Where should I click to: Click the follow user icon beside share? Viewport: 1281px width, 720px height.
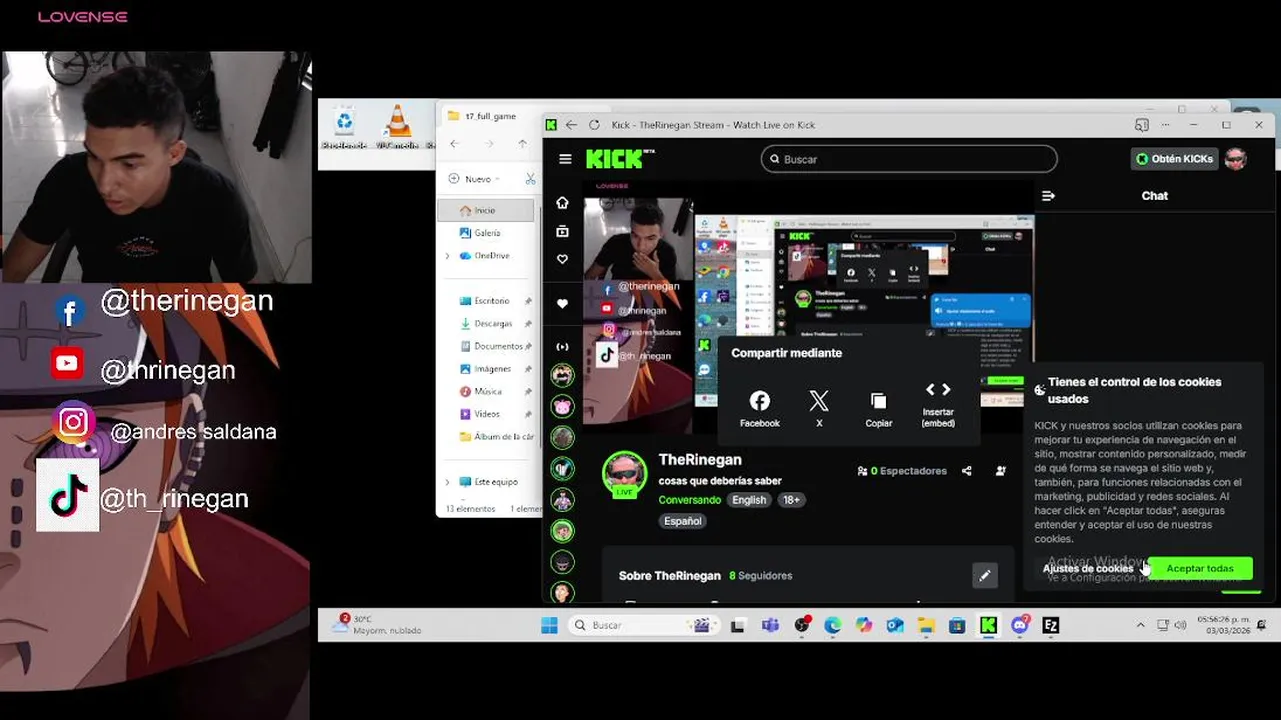[x=1001, y=471]
